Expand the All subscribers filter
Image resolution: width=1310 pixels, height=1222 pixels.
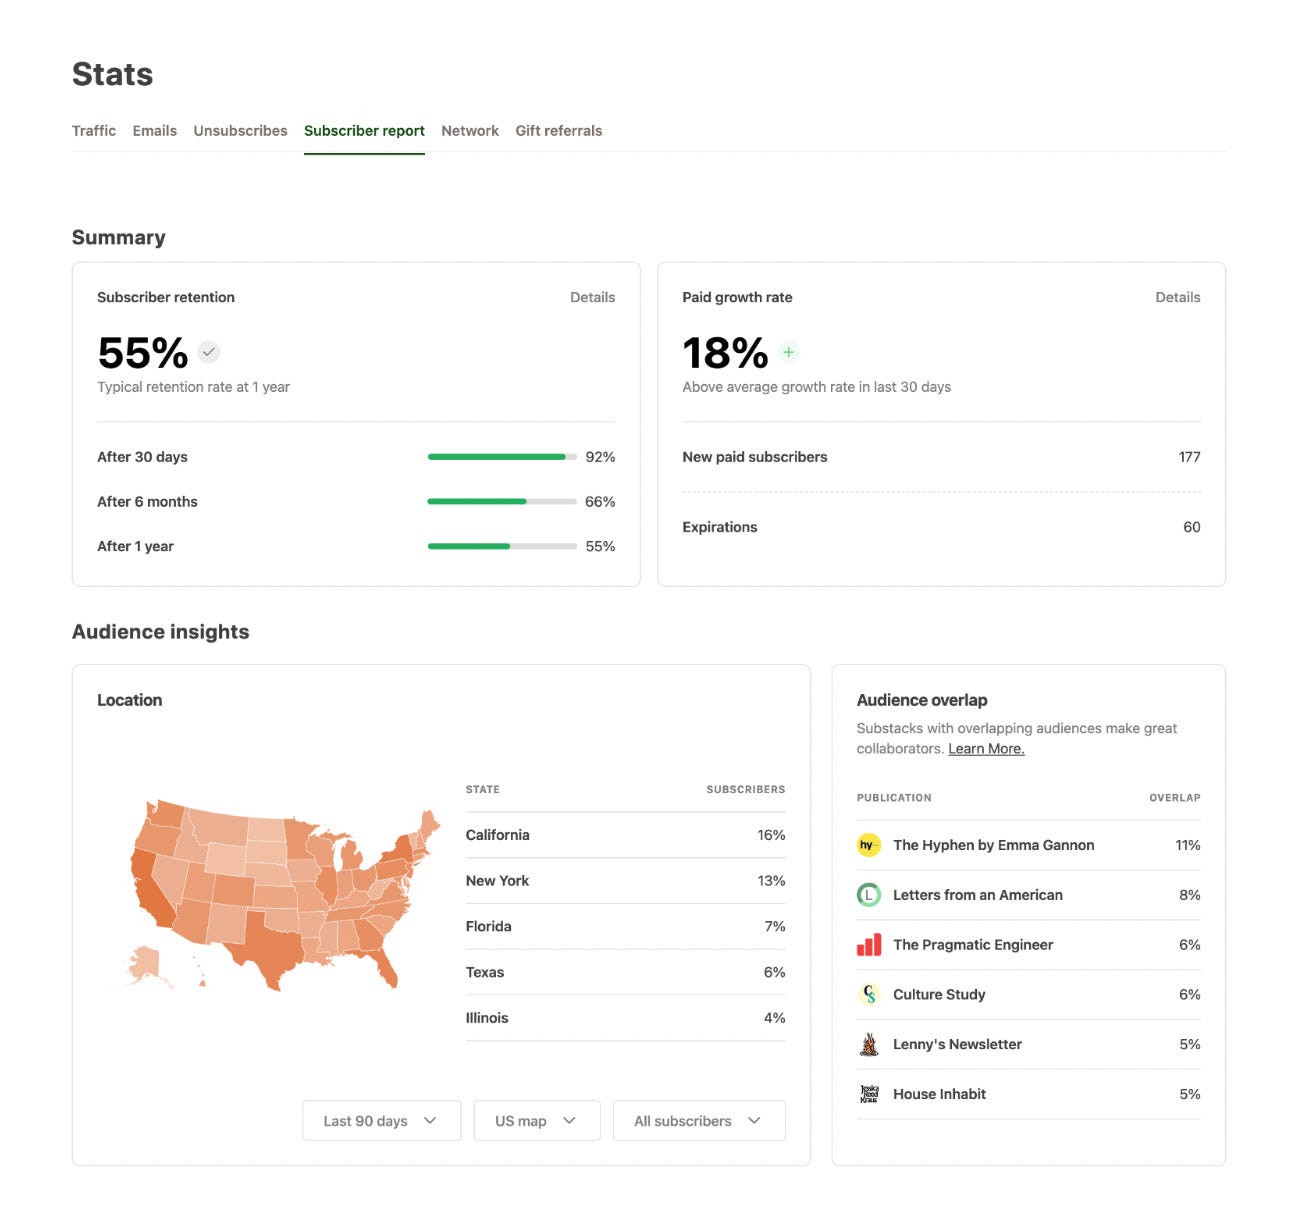[x=698, y=1120]
